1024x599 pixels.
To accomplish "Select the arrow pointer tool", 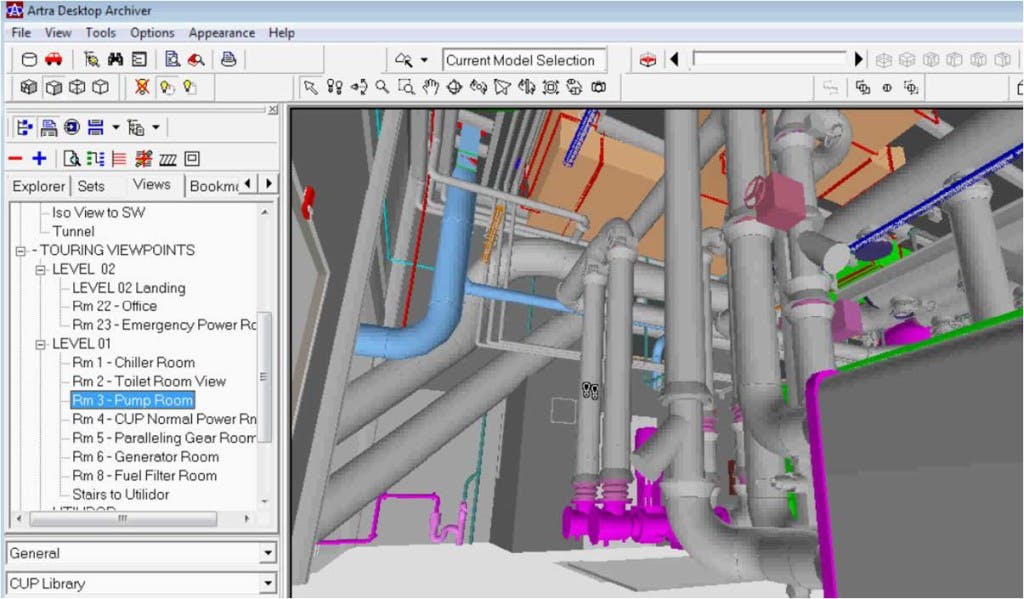I will [311, 87].
